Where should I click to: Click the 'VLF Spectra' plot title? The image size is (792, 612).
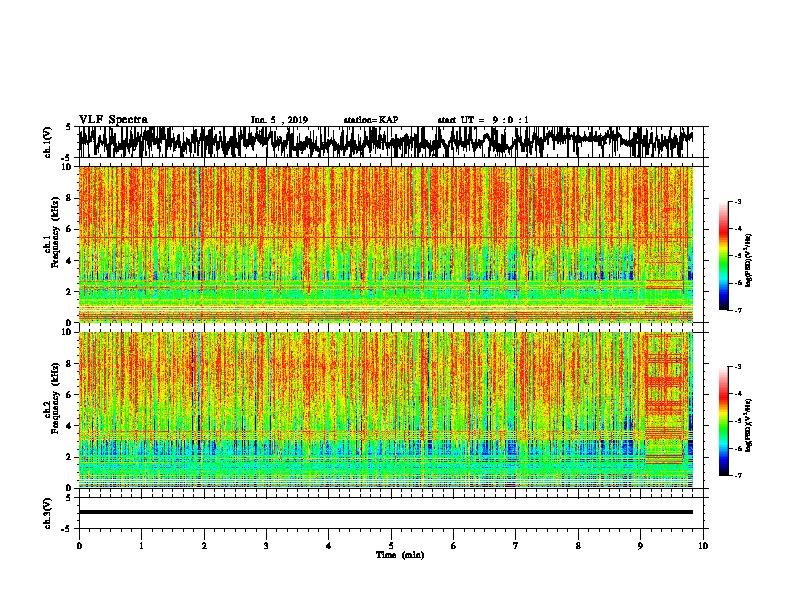coord(113,120)
